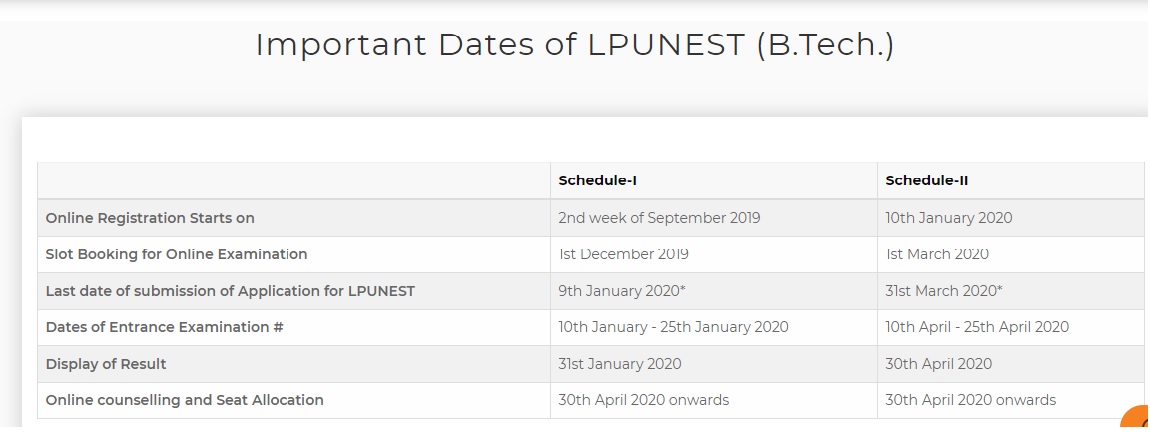Click Online counselling and Seat Allocation label
1150x433 pixels.
pyautogui.click(x=185, y=400)
